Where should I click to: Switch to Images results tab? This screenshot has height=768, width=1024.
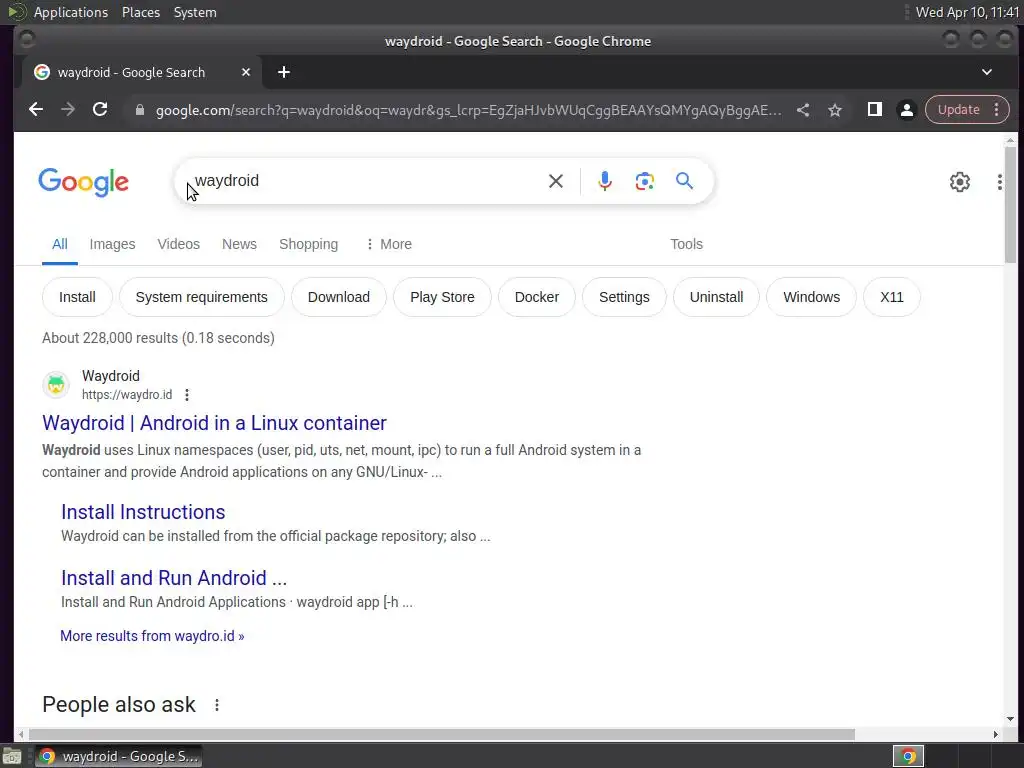click(x=112, y=244)
